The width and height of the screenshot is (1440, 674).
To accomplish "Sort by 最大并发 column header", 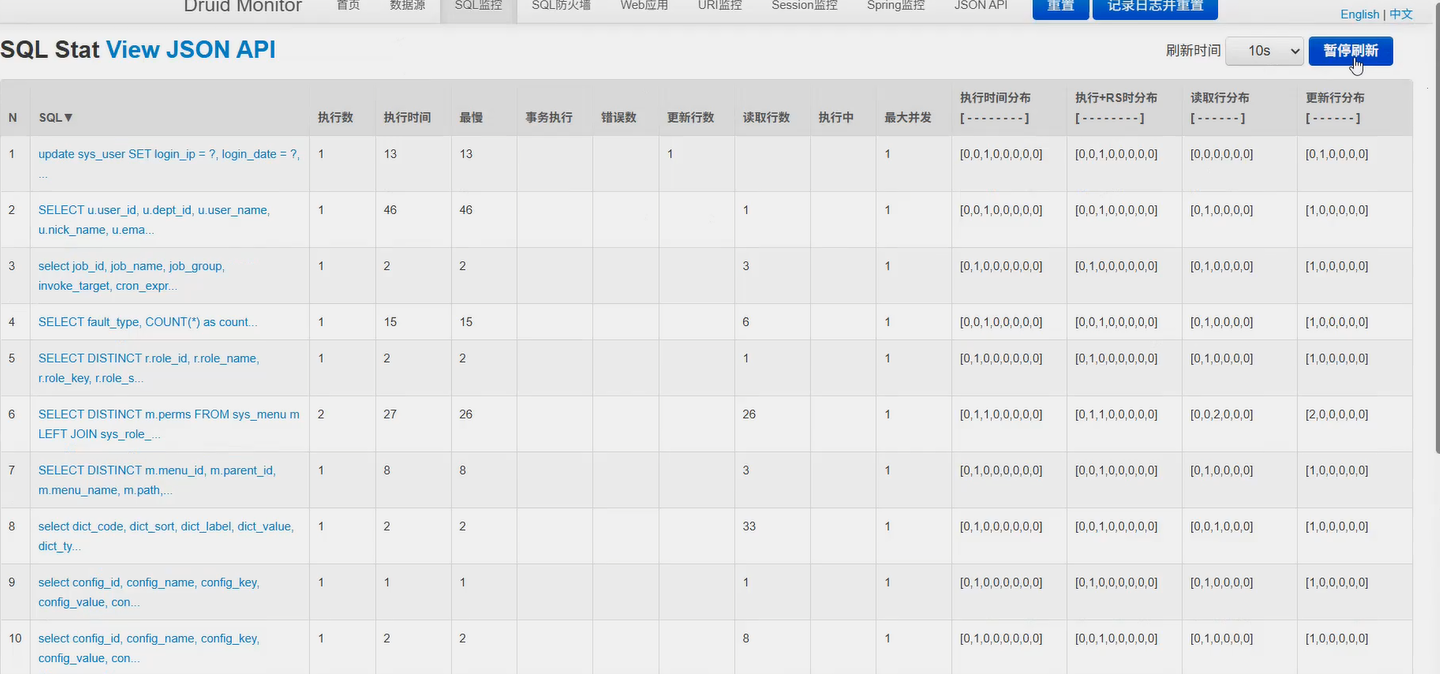I will (x=908, y=118).
